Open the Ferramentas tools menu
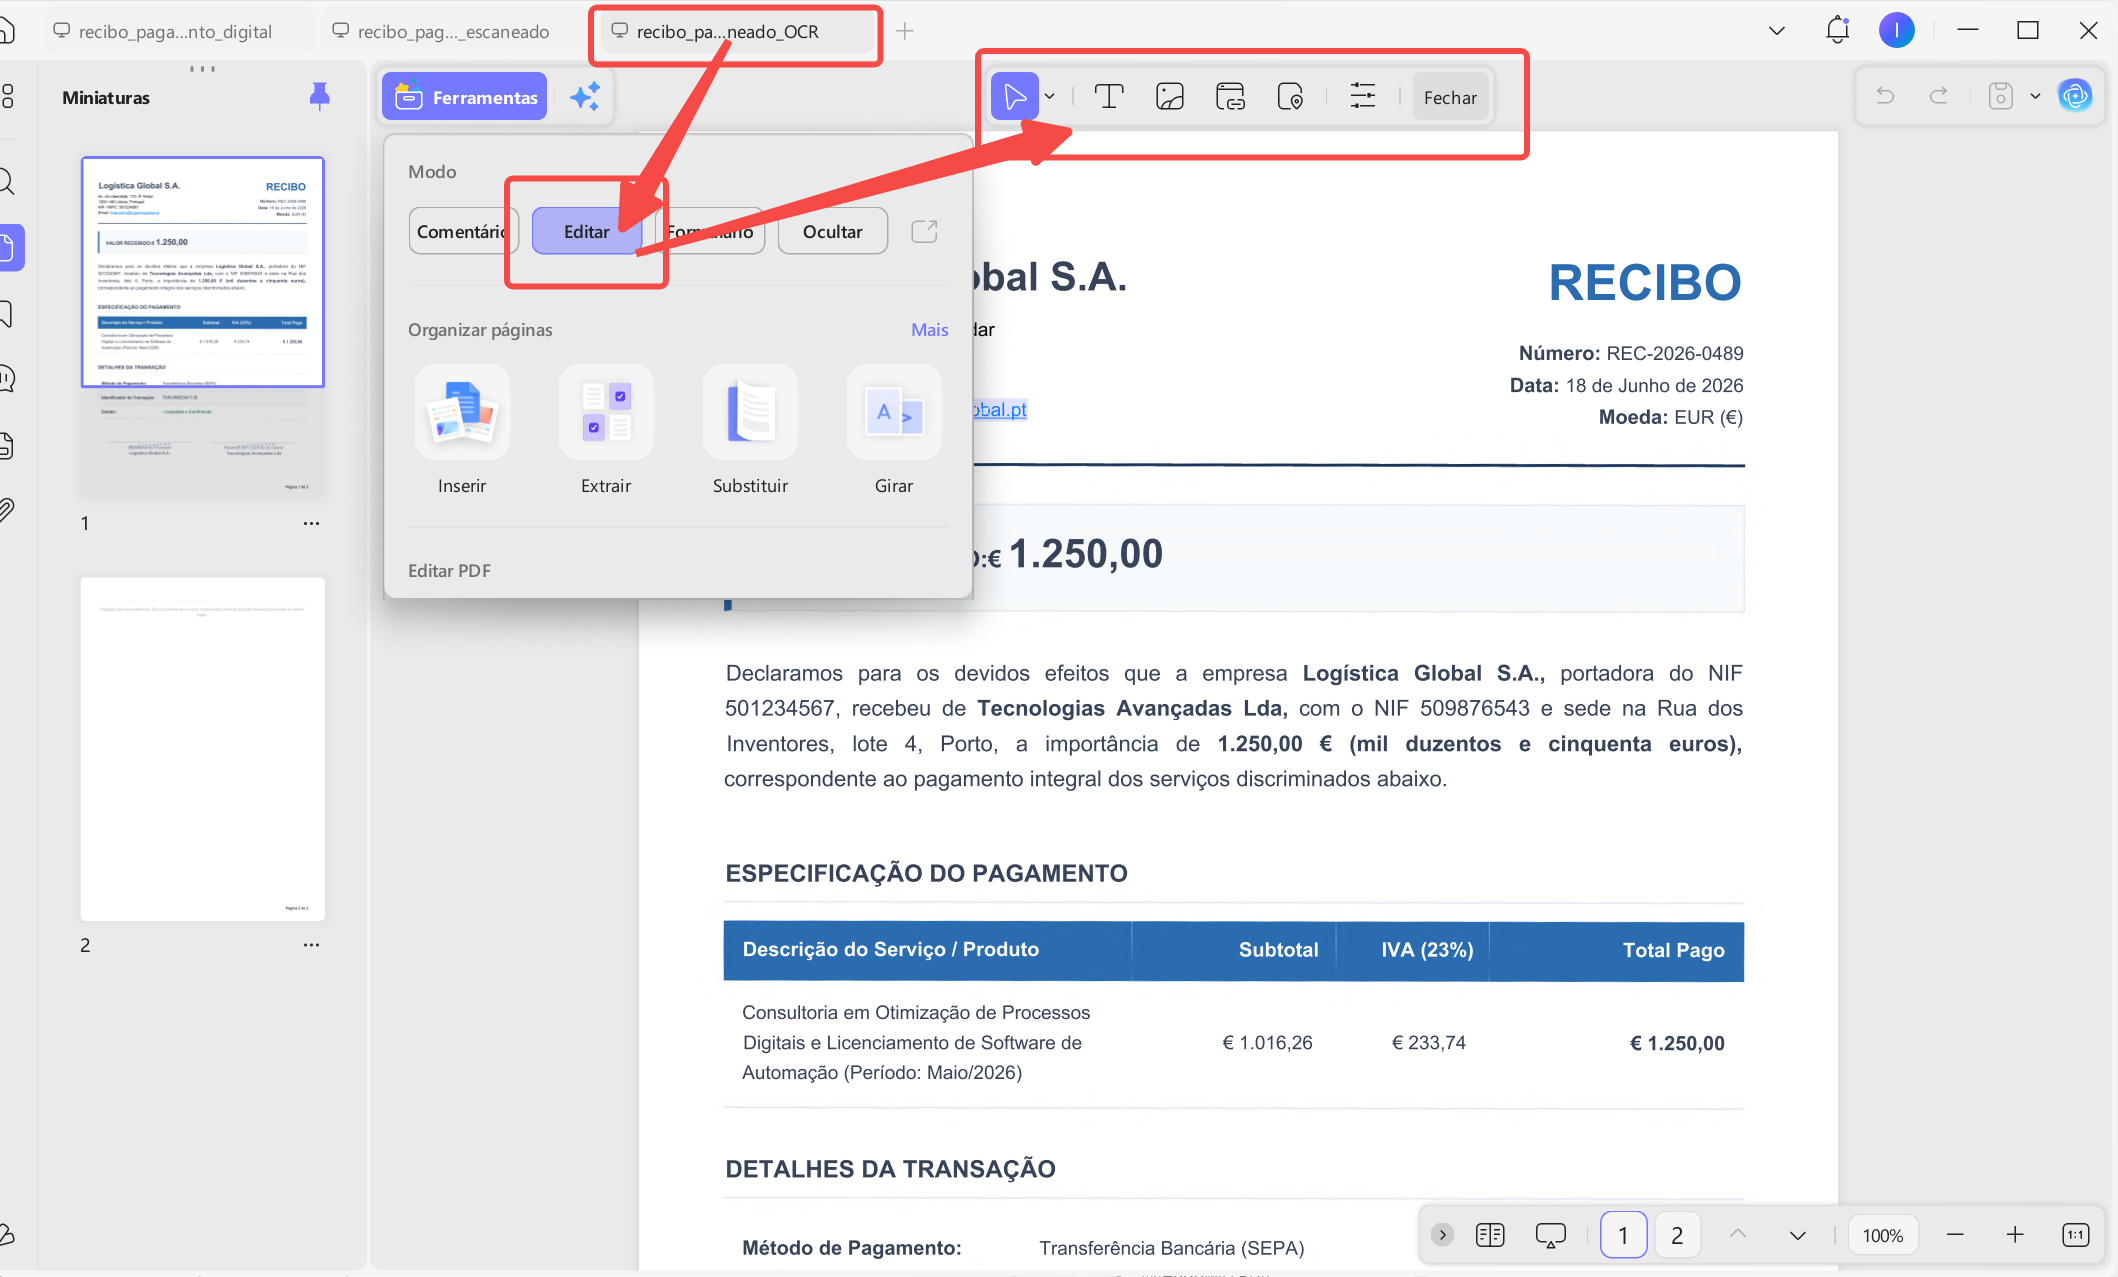Viewport: 2118px width, 1277px height. tap(465, 97)
